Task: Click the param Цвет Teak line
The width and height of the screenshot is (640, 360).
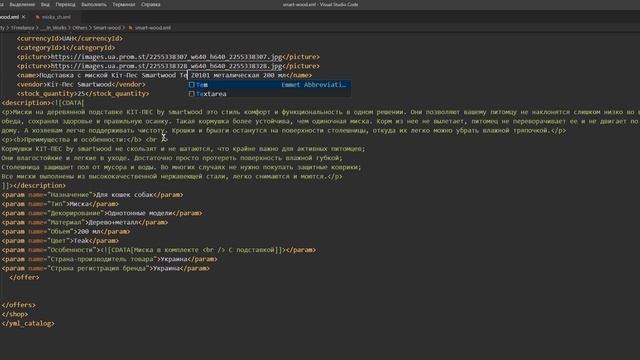Action: pos(60,240)
